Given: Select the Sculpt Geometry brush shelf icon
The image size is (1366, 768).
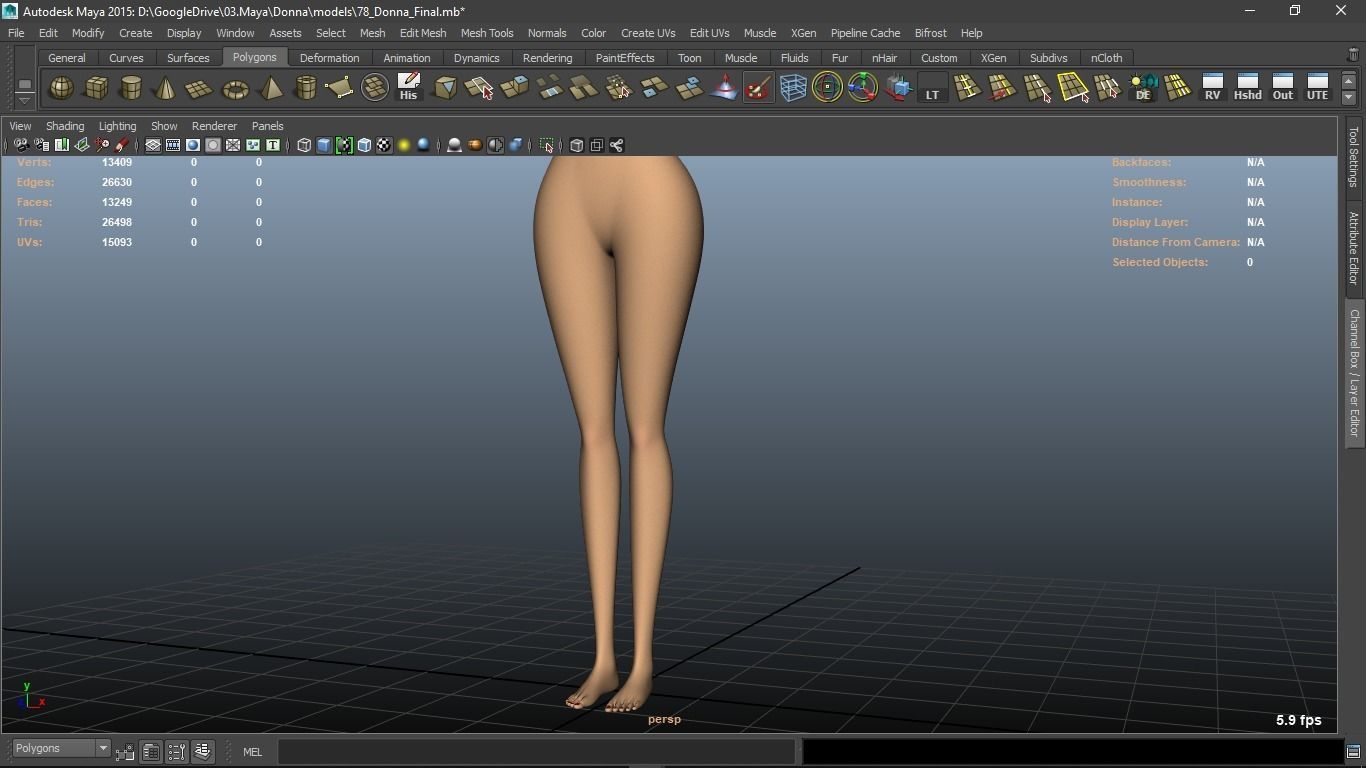Looking at the screenshot, I should click(759, 88).
